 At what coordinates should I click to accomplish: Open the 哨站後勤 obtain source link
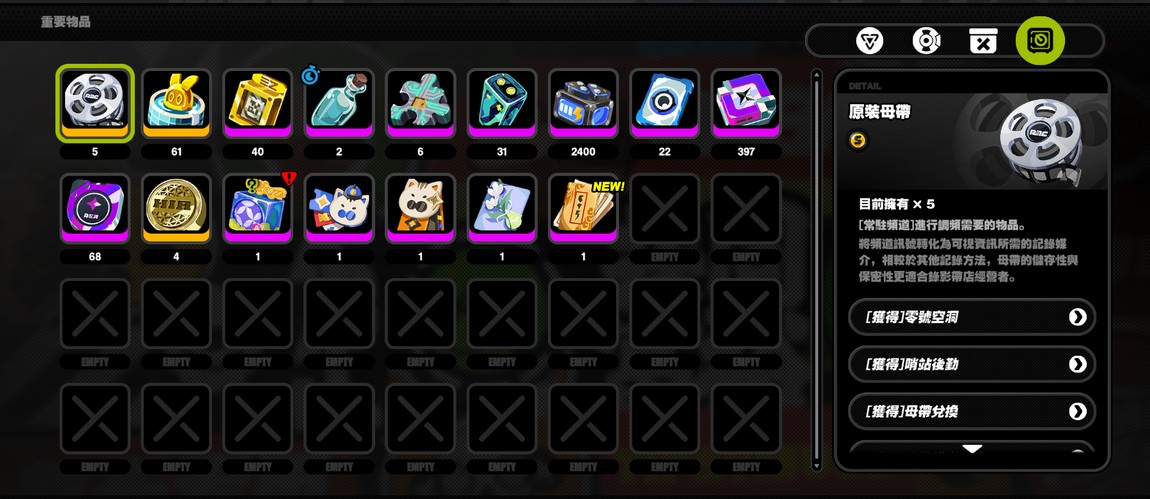coord(972,364)
